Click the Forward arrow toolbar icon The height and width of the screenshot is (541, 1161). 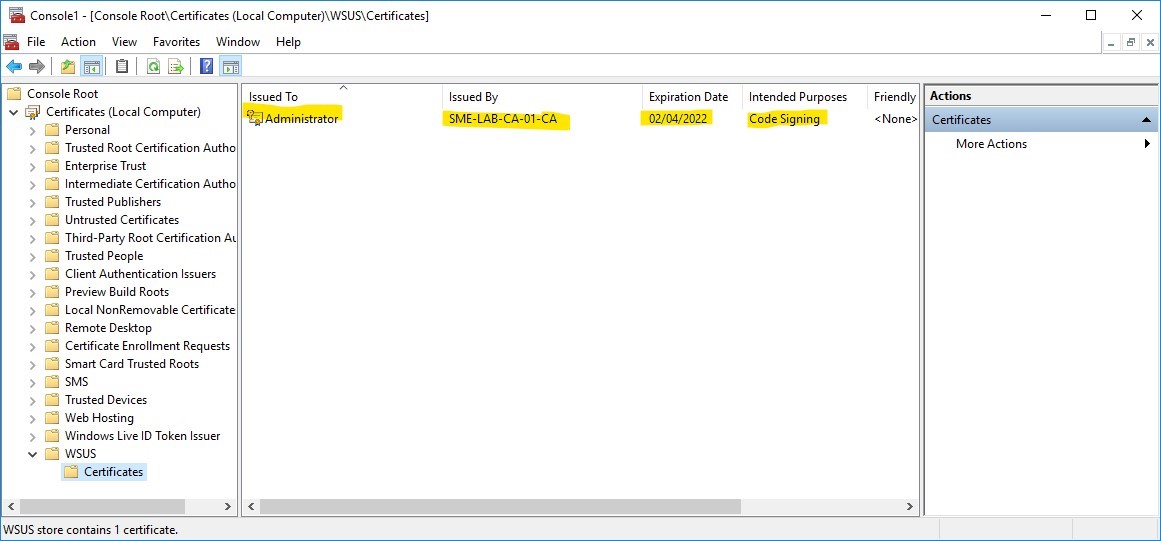point(37,67)
